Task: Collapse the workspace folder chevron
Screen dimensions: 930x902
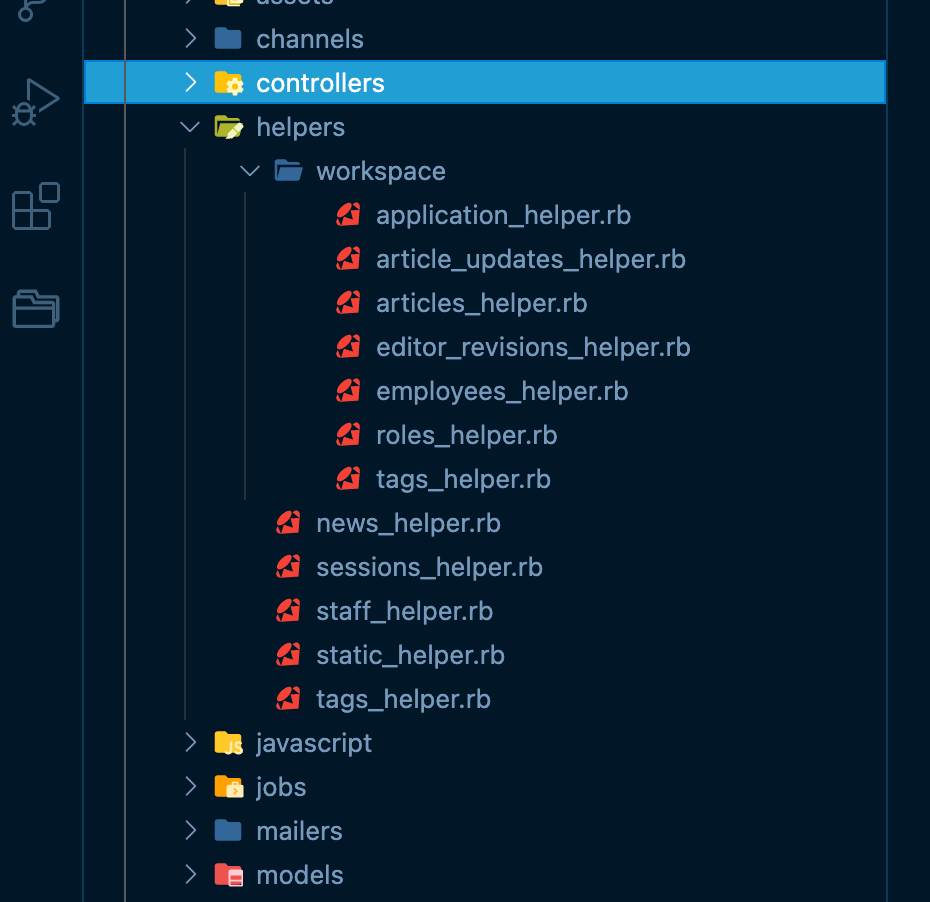Action: click(x=250, y=171)
